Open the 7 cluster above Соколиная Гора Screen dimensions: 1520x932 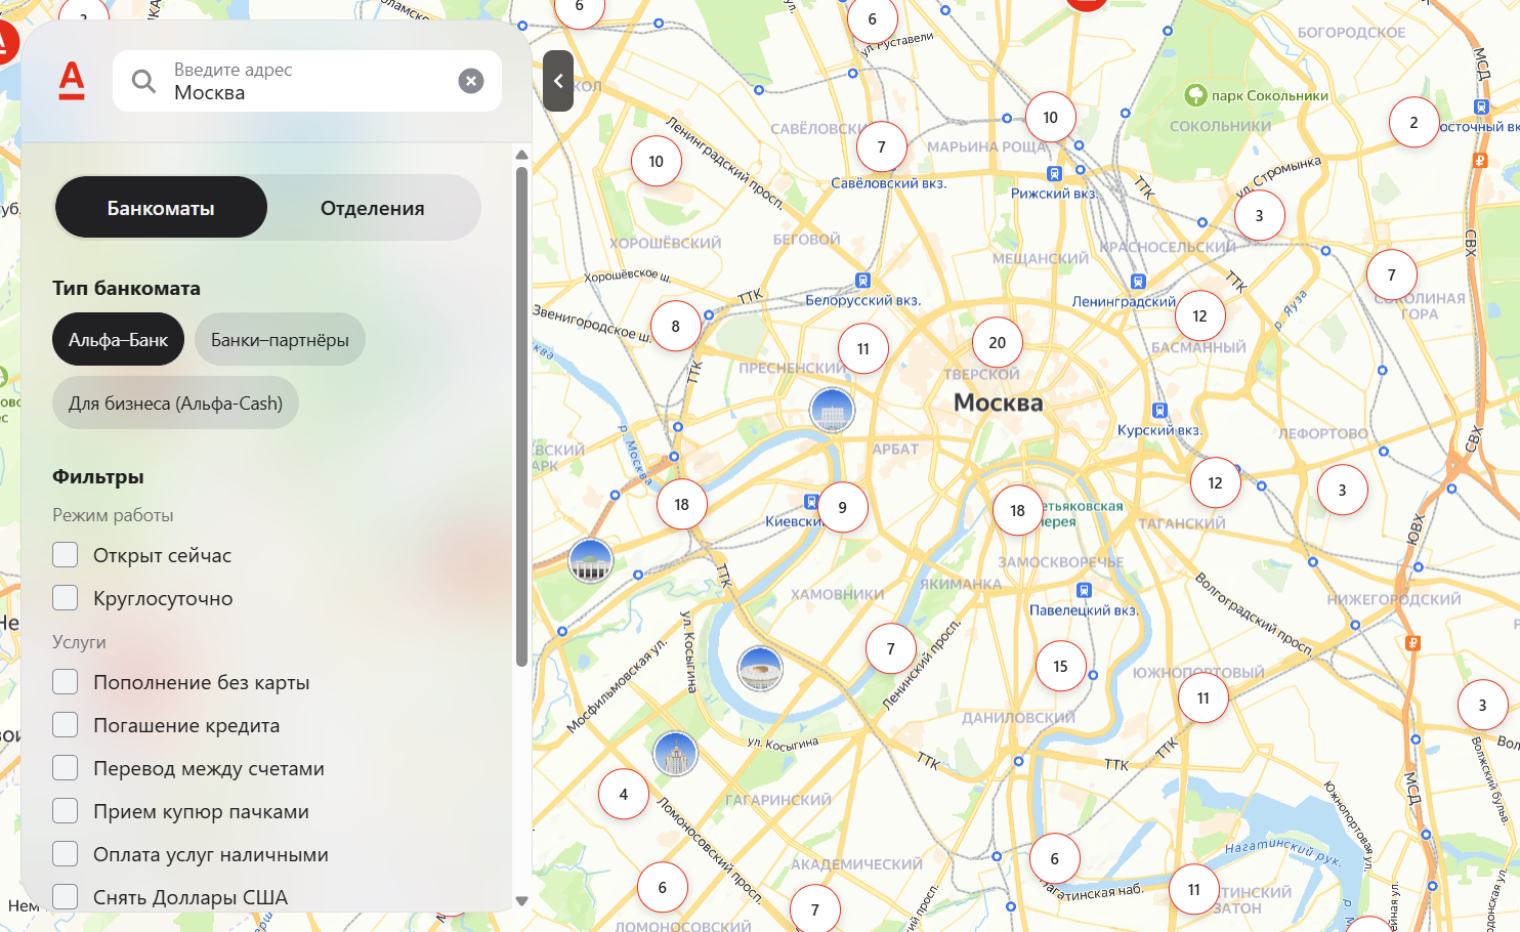(x=1391, y=275)
